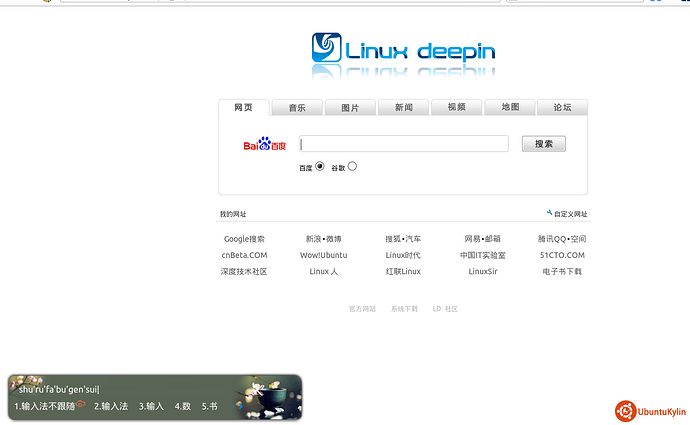The width and height of the screenshot is (690, 425).
Task: Open the 电子书下载 link
Action: click(562, 271)
